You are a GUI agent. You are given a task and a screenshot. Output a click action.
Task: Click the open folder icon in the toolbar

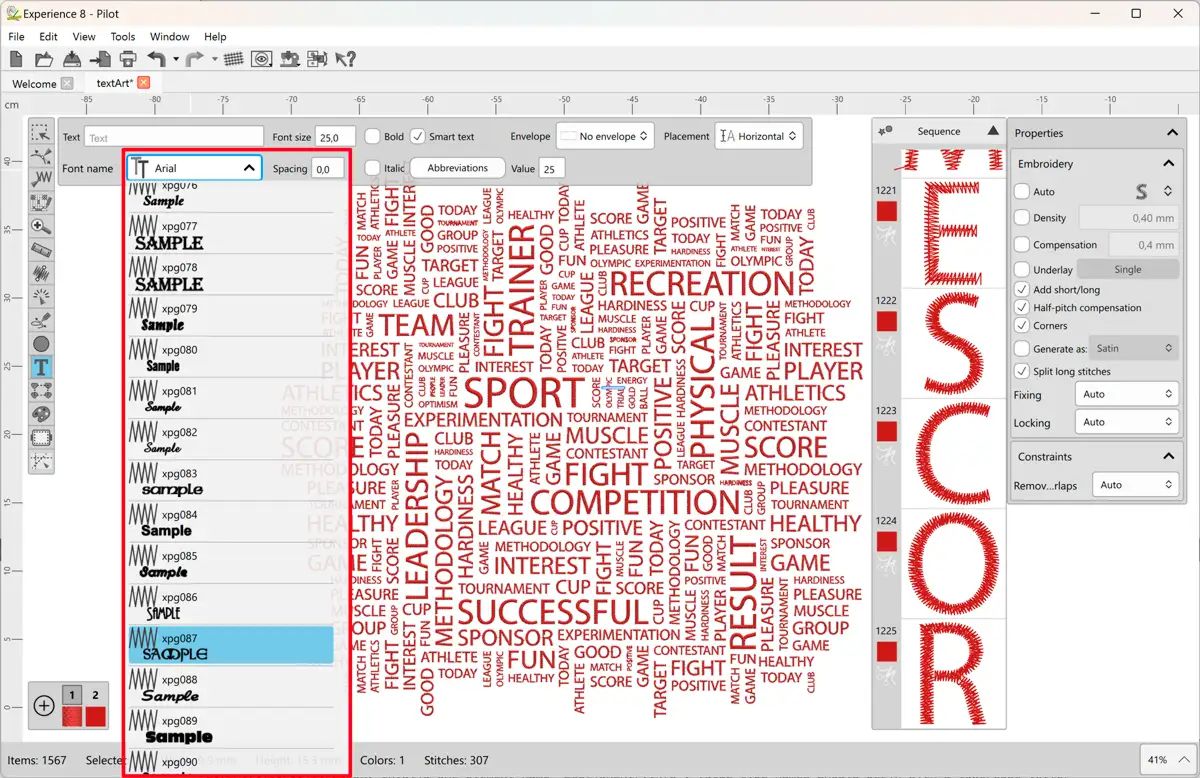43,59
